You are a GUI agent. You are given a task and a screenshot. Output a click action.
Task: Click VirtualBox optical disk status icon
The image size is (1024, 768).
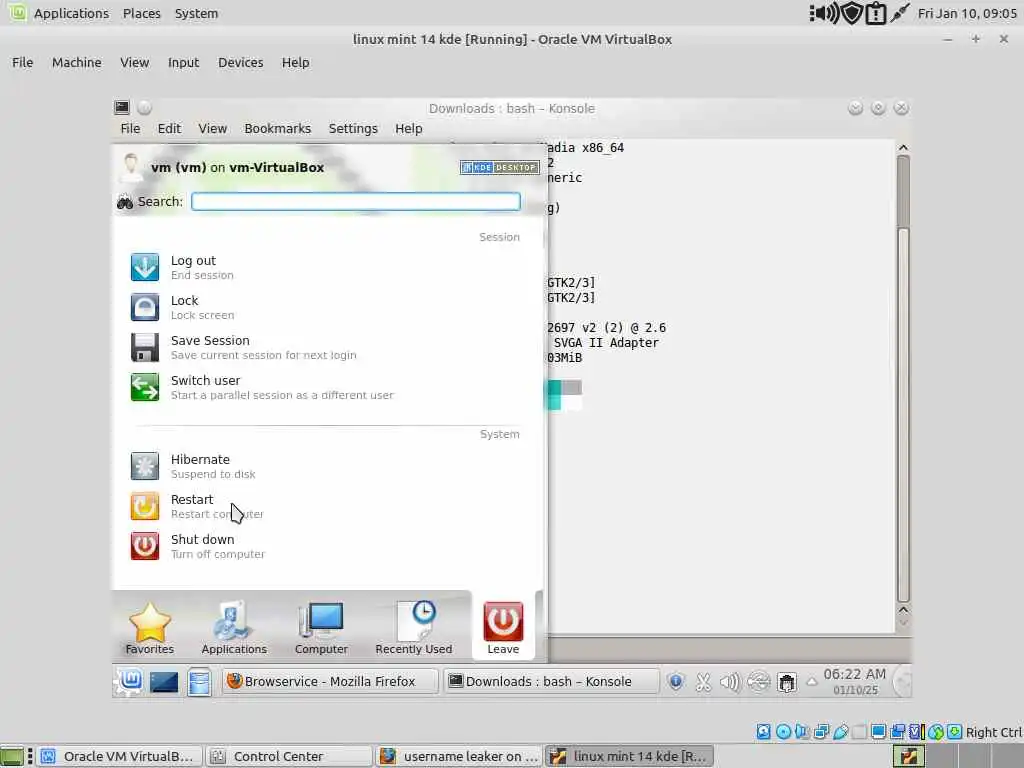coord(783,731)
